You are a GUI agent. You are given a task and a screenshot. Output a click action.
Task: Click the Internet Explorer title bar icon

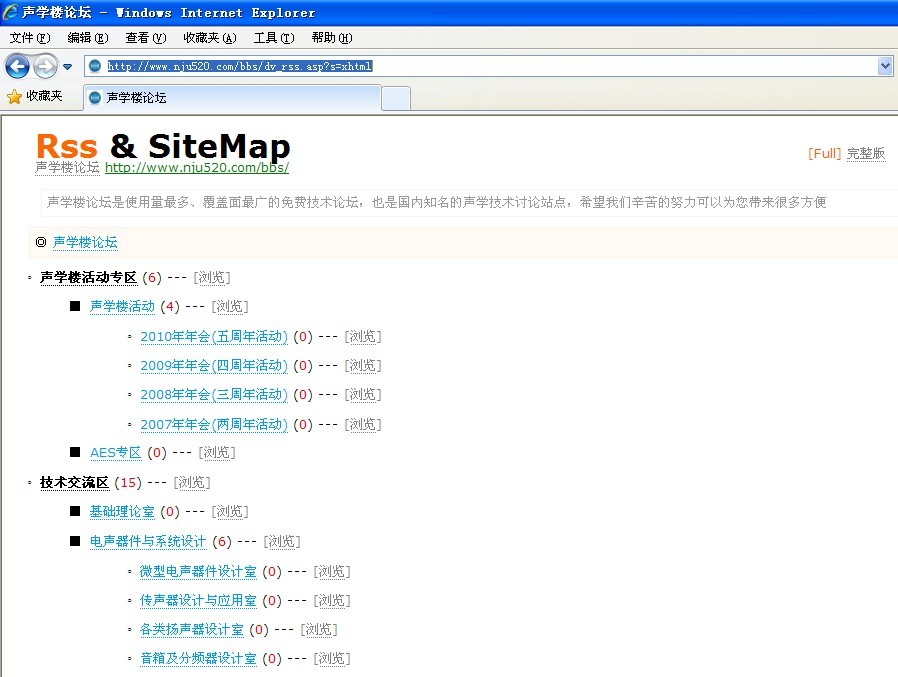11,13
